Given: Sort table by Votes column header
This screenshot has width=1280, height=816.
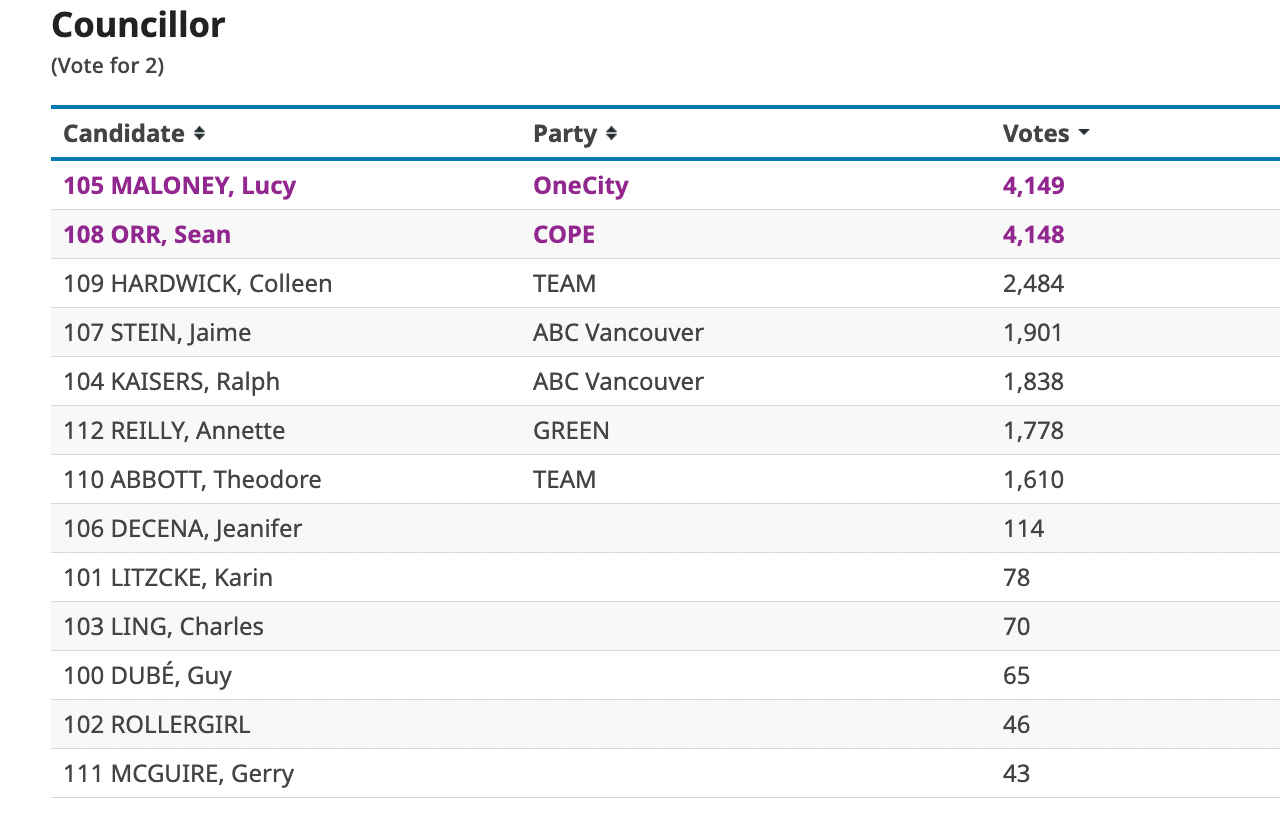Looking at the screenshot, I should (x=1036, y=133).
